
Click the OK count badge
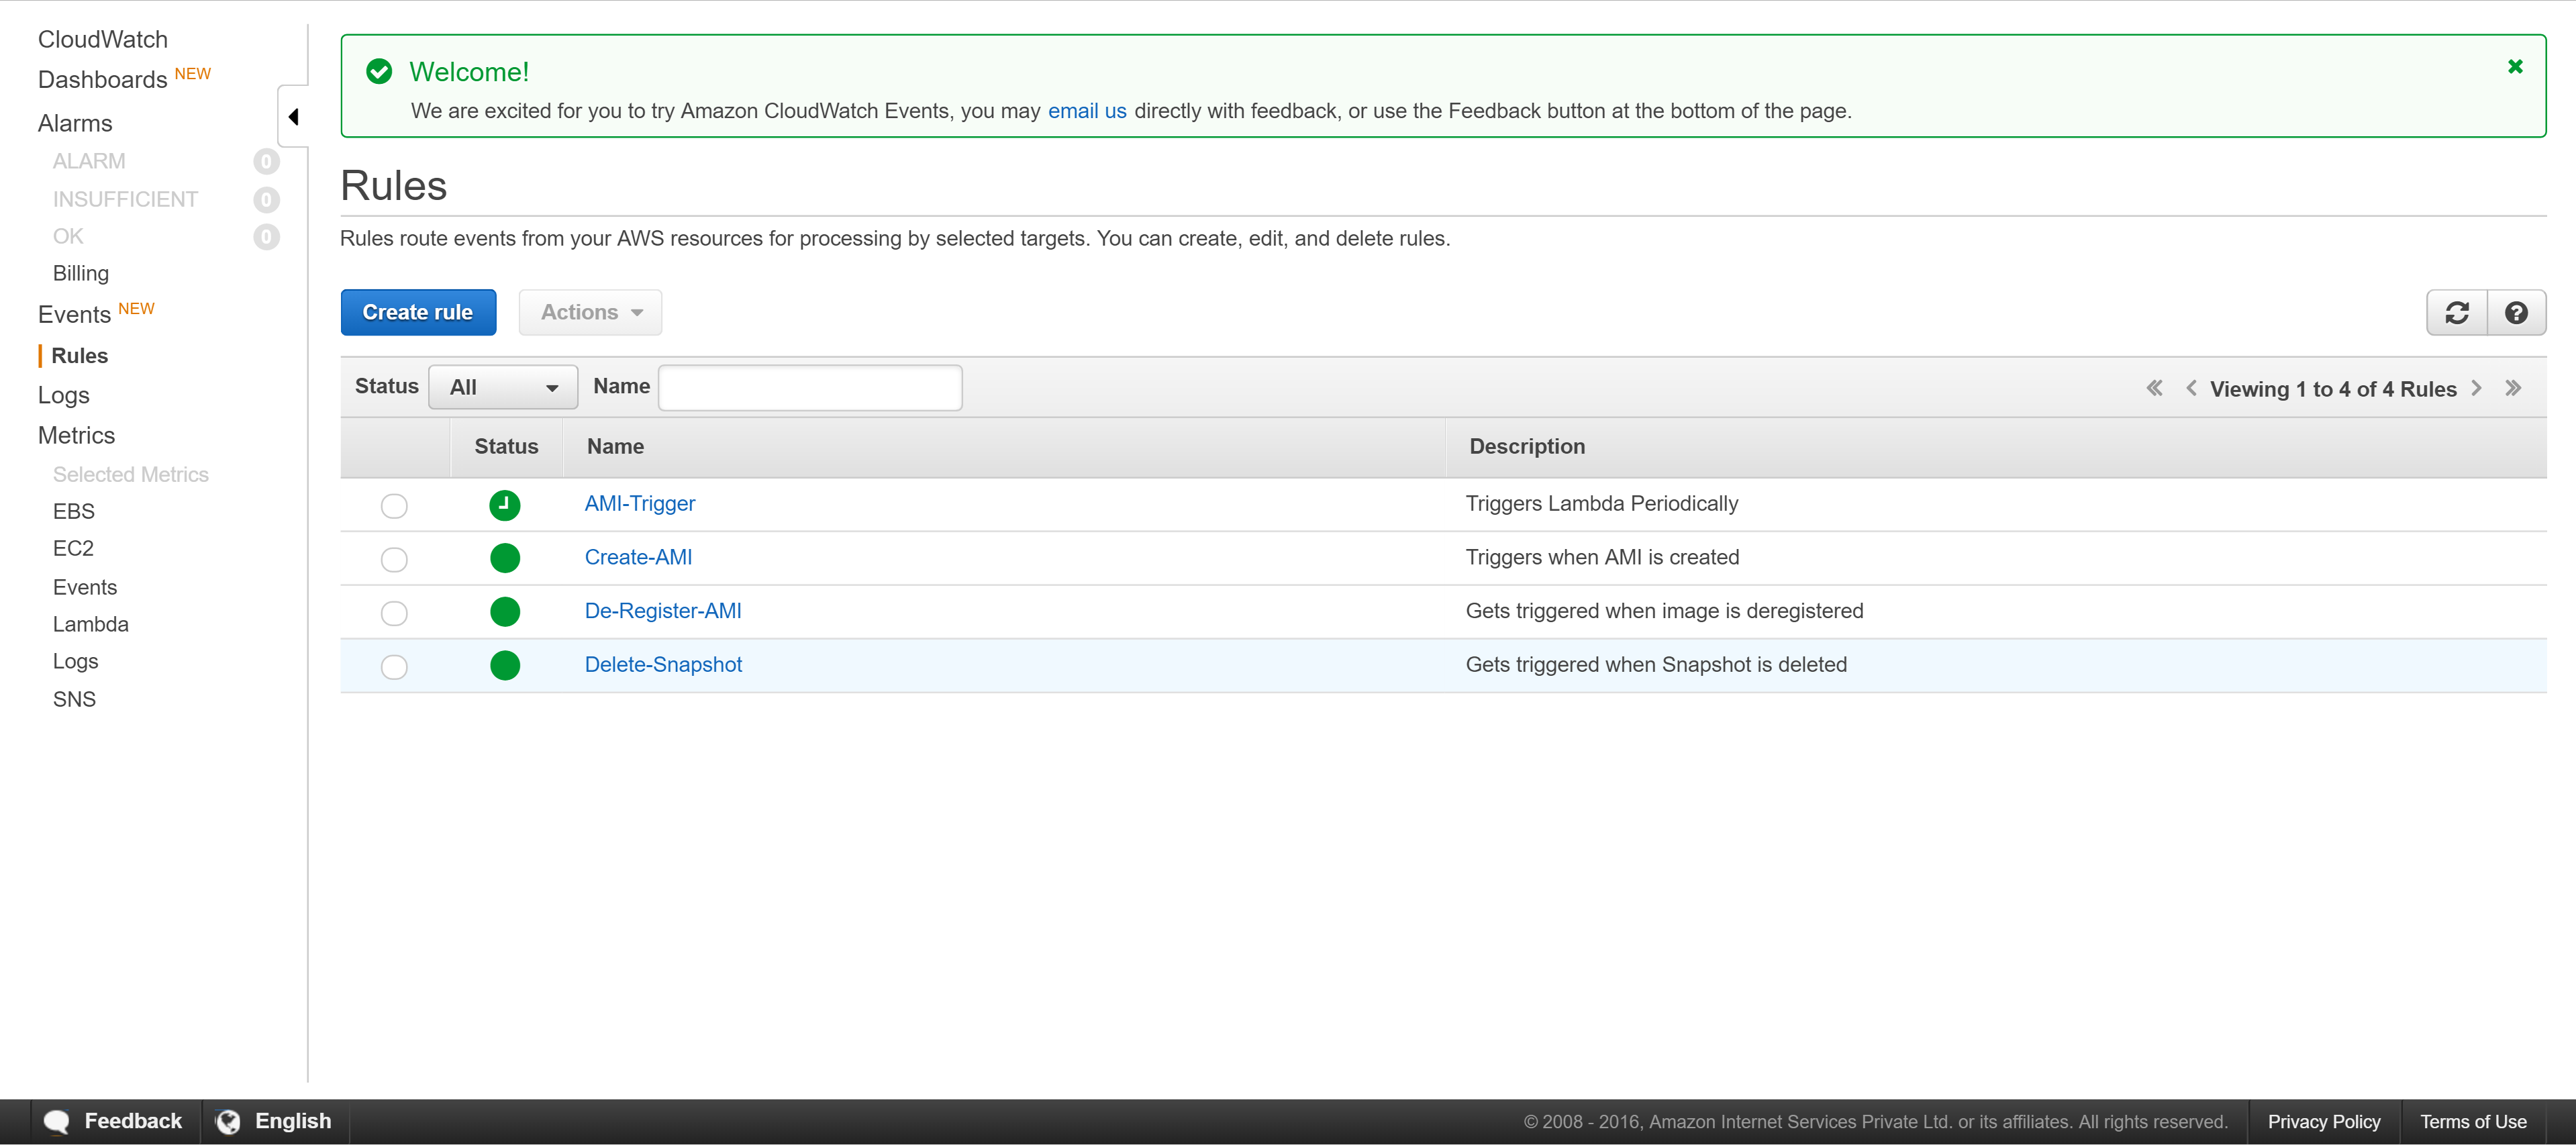click(266, 237)
